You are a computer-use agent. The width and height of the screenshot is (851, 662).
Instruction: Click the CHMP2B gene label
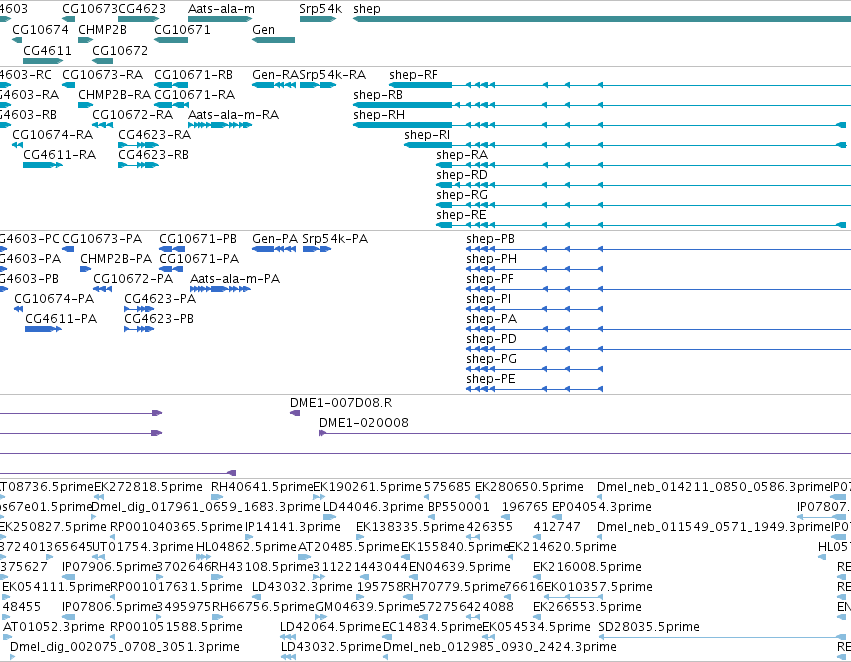103,30
